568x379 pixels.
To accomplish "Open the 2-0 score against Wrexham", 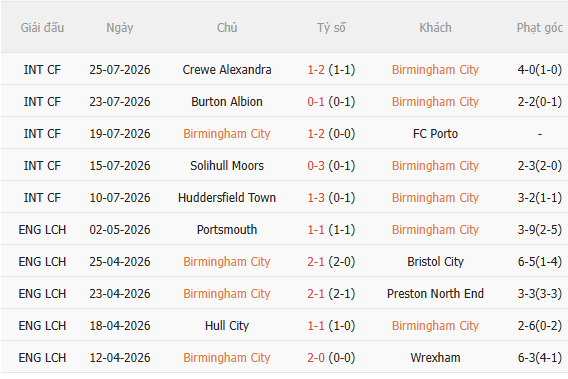I will [316, 358].
